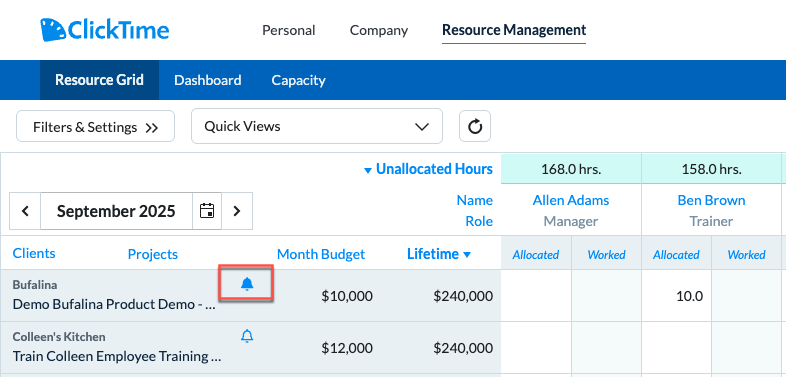Click Bufalina's $240,000 lifetime value
The height and width of the screenshot is (377, 786).
click(x=463, y=296)
